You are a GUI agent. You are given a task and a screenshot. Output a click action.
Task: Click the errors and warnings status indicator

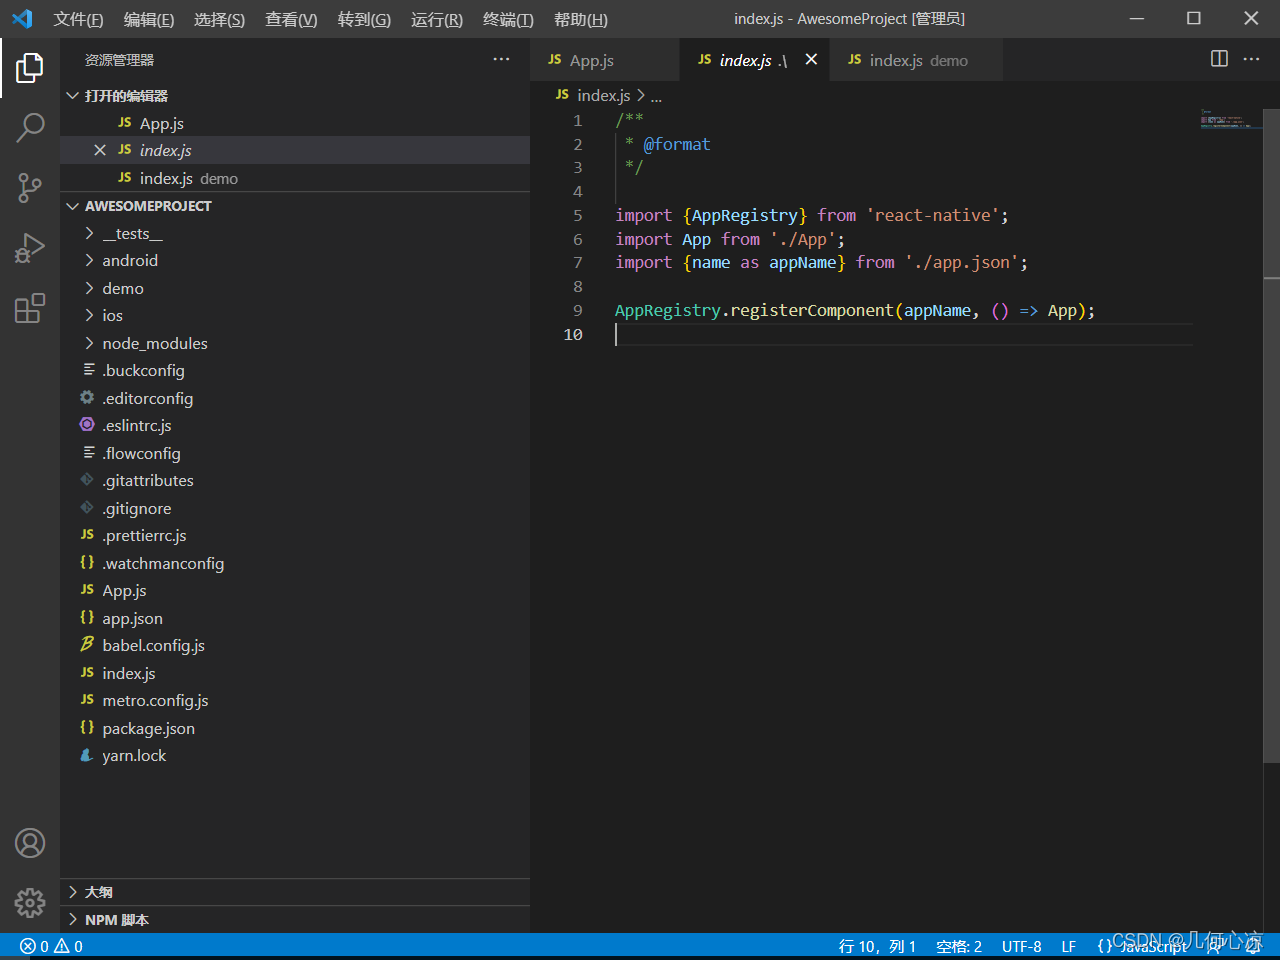coord(51,946)
